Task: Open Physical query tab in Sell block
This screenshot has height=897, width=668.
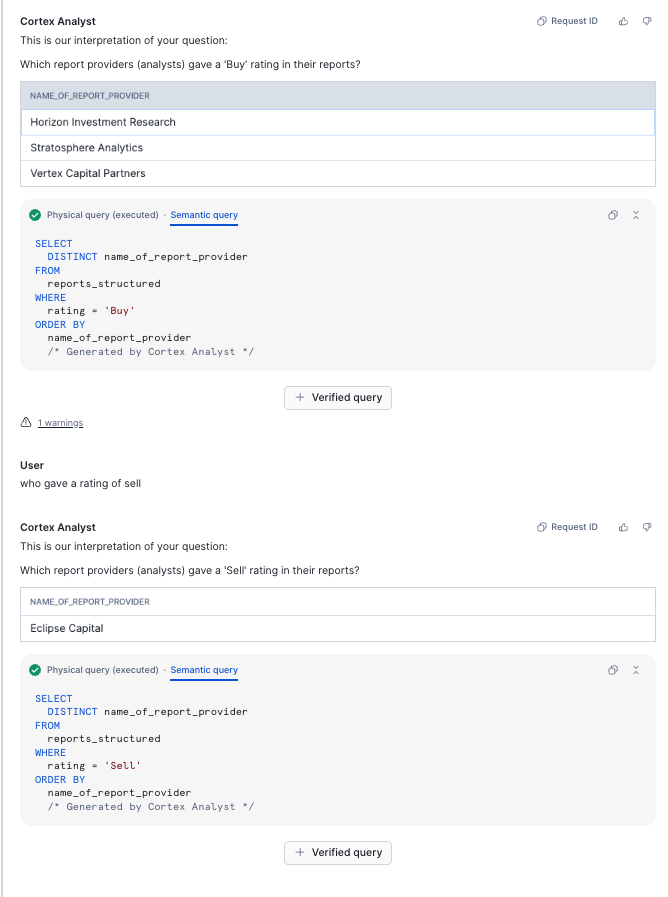Action: [102, 670]
